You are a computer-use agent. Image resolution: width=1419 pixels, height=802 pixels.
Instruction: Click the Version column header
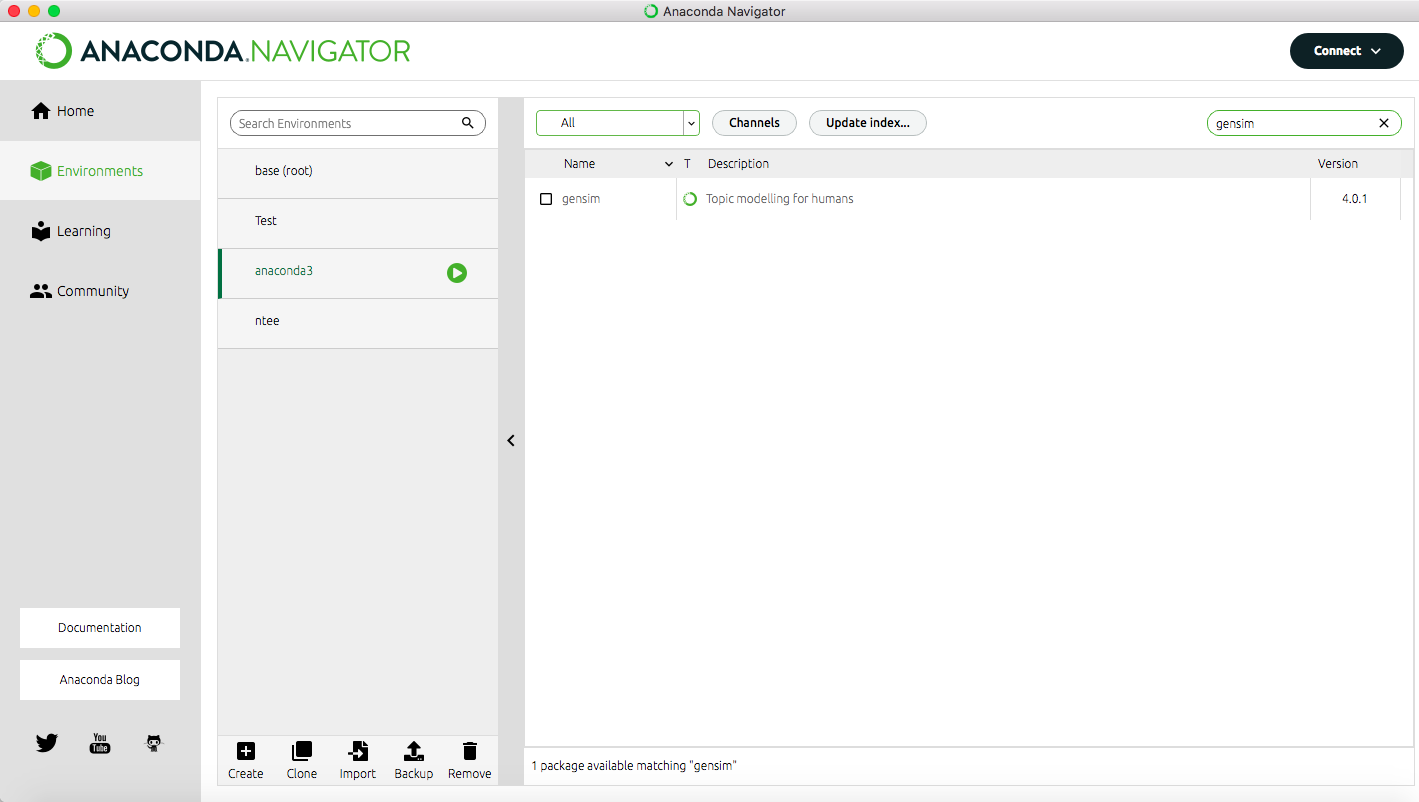1338,164
